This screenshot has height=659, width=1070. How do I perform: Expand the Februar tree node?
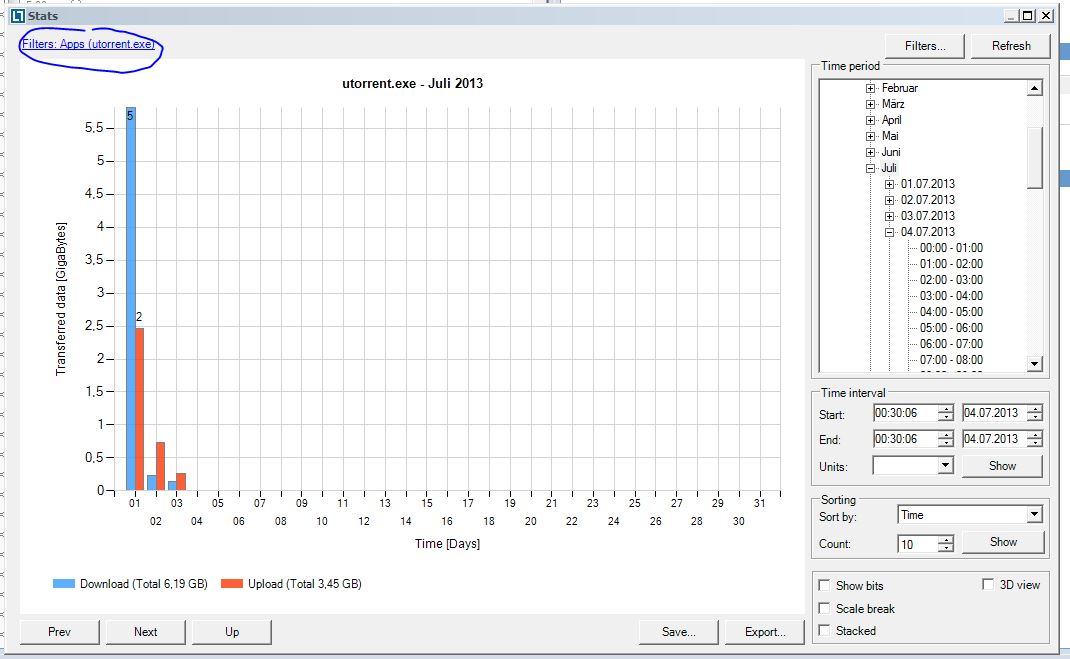click(x=870, y=88)
